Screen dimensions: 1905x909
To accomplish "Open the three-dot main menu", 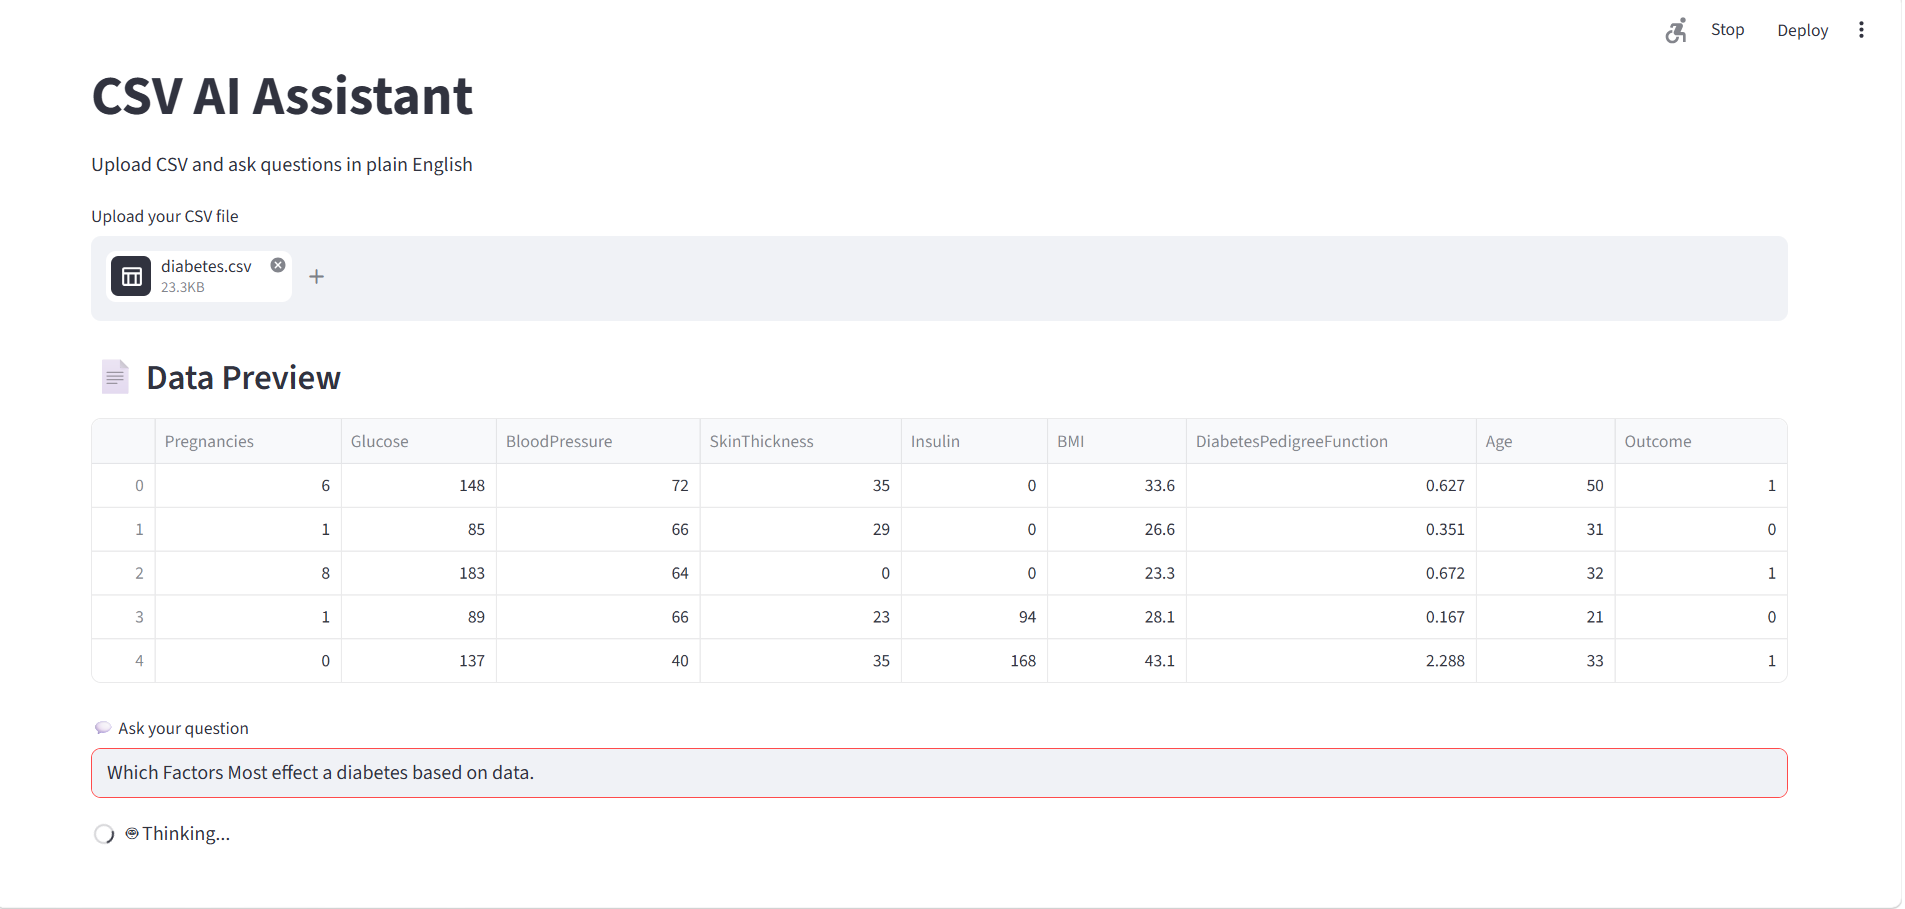I will [1861, 30].
